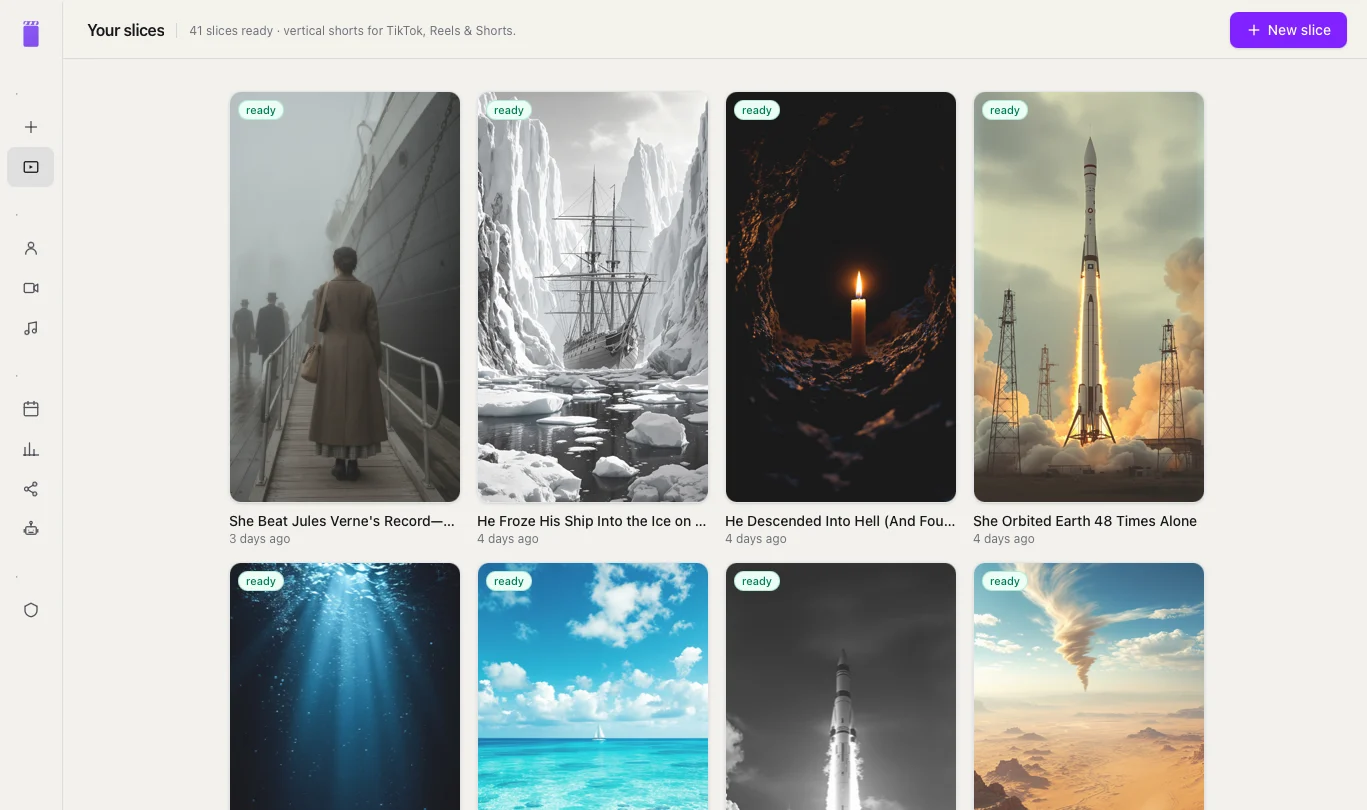Open the person profile sidebar icon

[x=31, y=248]
